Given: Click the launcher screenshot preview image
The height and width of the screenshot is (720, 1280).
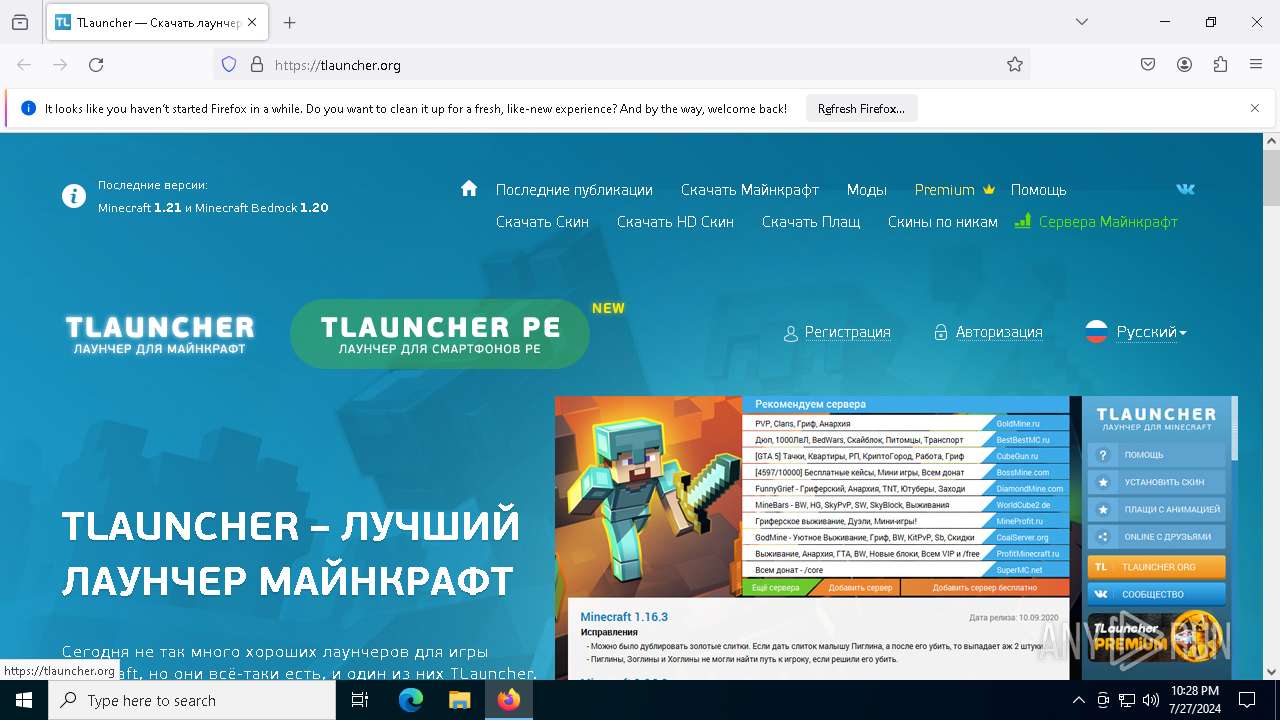Looking at the screenshot, I should [x=896, y=538].
